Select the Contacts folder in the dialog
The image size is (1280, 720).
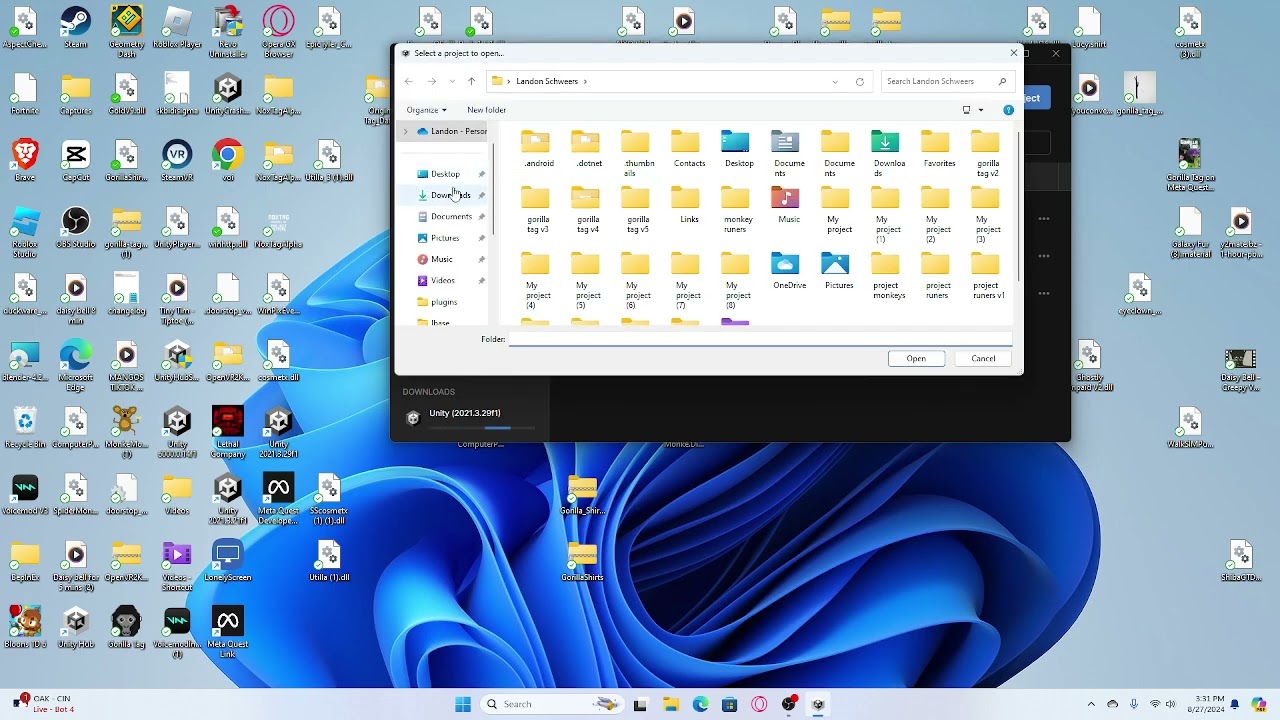click(x=689, y=150)
